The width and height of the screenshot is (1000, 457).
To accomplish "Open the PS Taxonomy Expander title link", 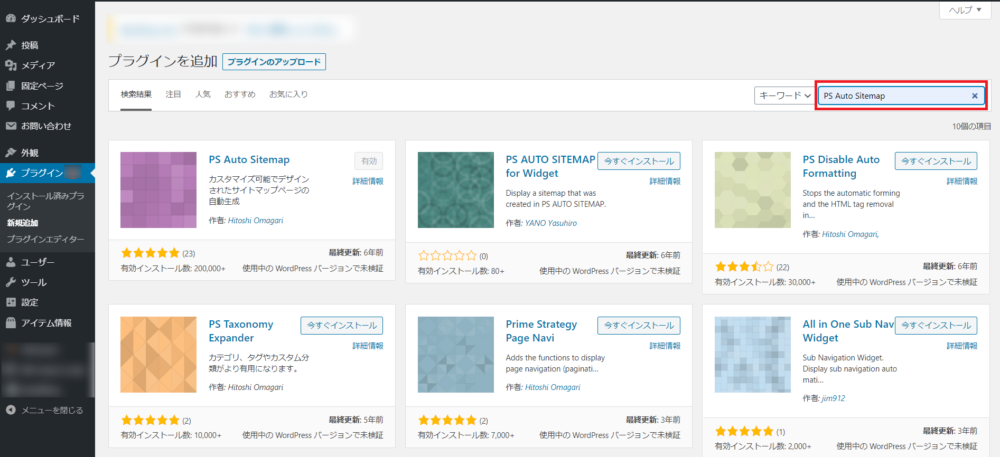I will (x=240, y=331).
